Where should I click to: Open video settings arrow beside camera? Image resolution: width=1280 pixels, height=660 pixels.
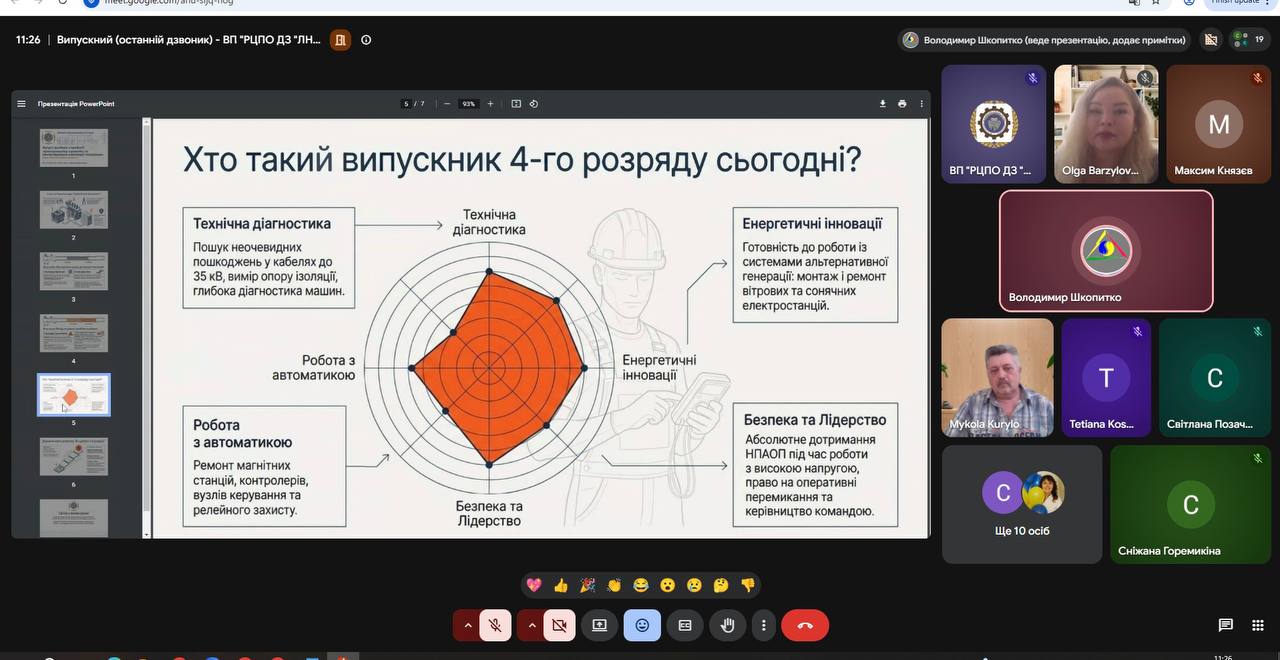531,625
